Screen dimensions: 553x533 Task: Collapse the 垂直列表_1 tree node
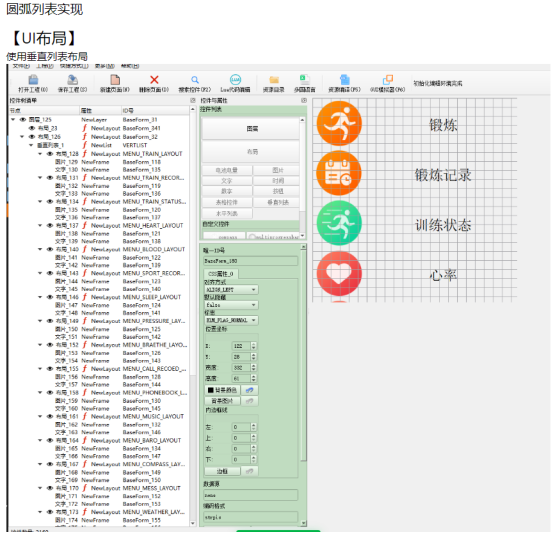[31, 145]
